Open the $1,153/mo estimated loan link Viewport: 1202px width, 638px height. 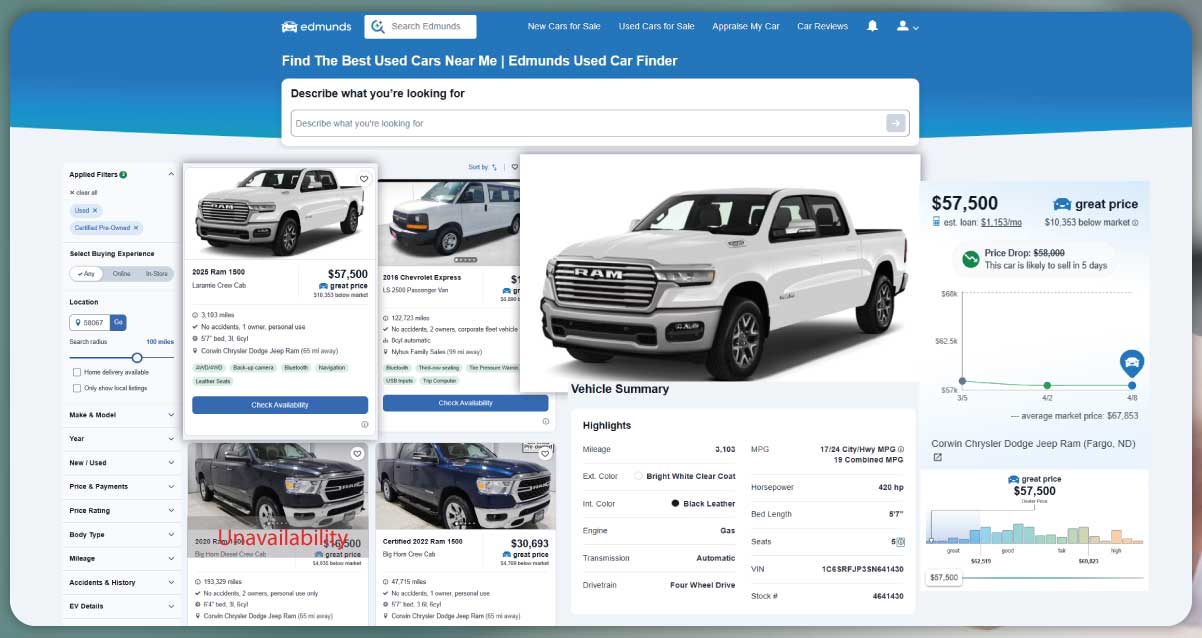(1001, 223)
